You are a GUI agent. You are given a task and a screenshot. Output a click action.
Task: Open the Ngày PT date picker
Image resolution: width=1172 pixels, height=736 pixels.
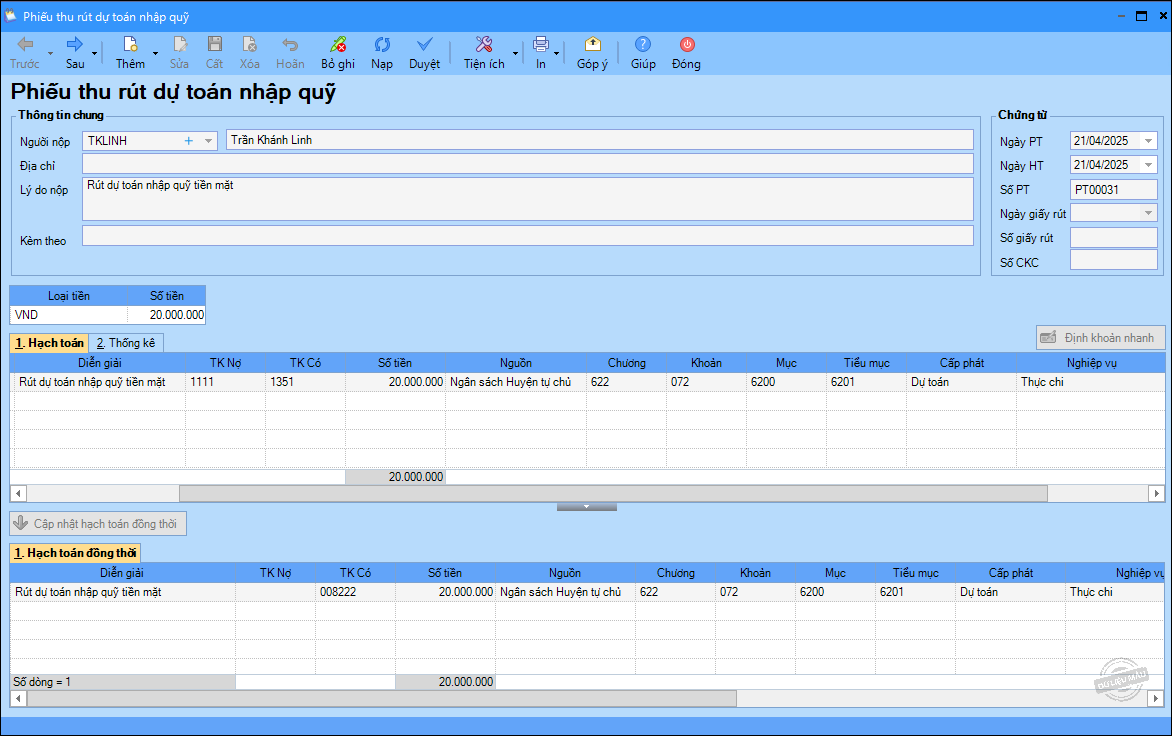(x=1148, y=142)
